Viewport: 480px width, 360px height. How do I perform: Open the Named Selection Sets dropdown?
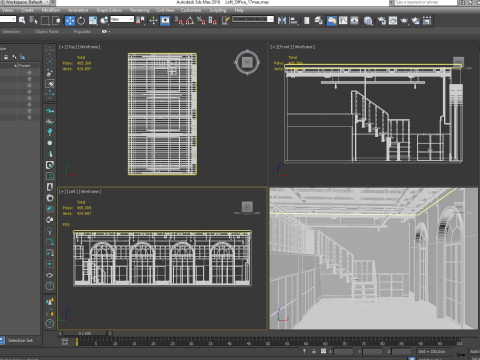pyautogui.click(x=253, y=19)
